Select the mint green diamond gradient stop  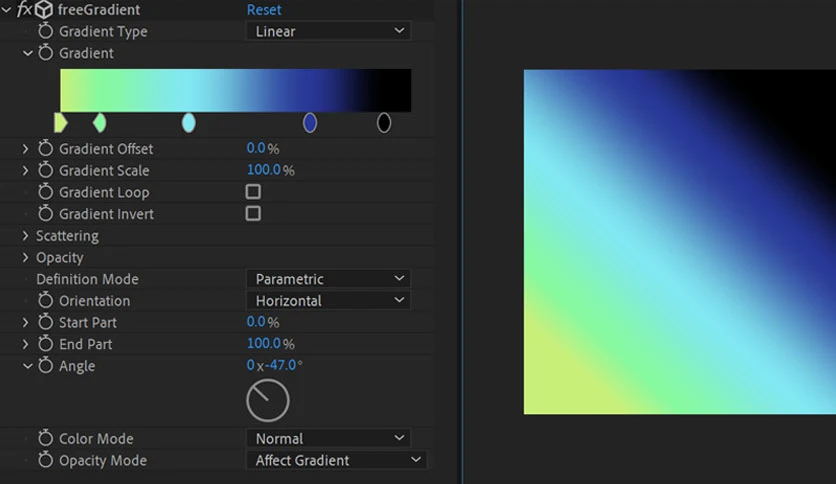(99, 123)
